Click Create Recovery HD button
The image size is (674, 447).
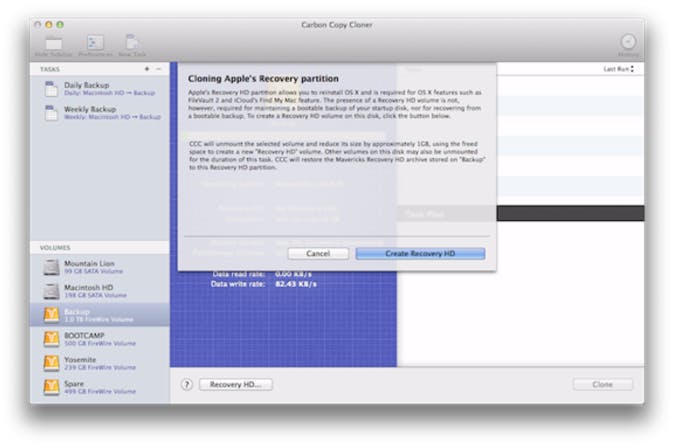pos(420,254)
